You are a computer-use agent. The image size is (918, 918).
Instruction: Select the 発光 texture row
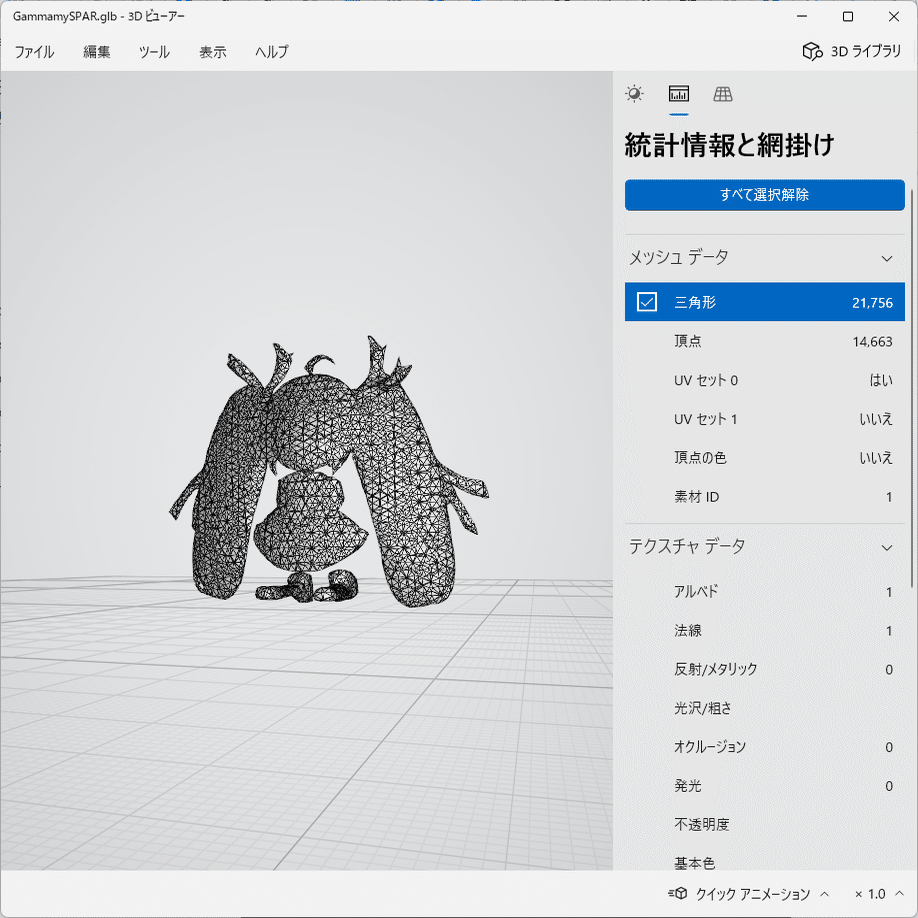tap(765, 786)
